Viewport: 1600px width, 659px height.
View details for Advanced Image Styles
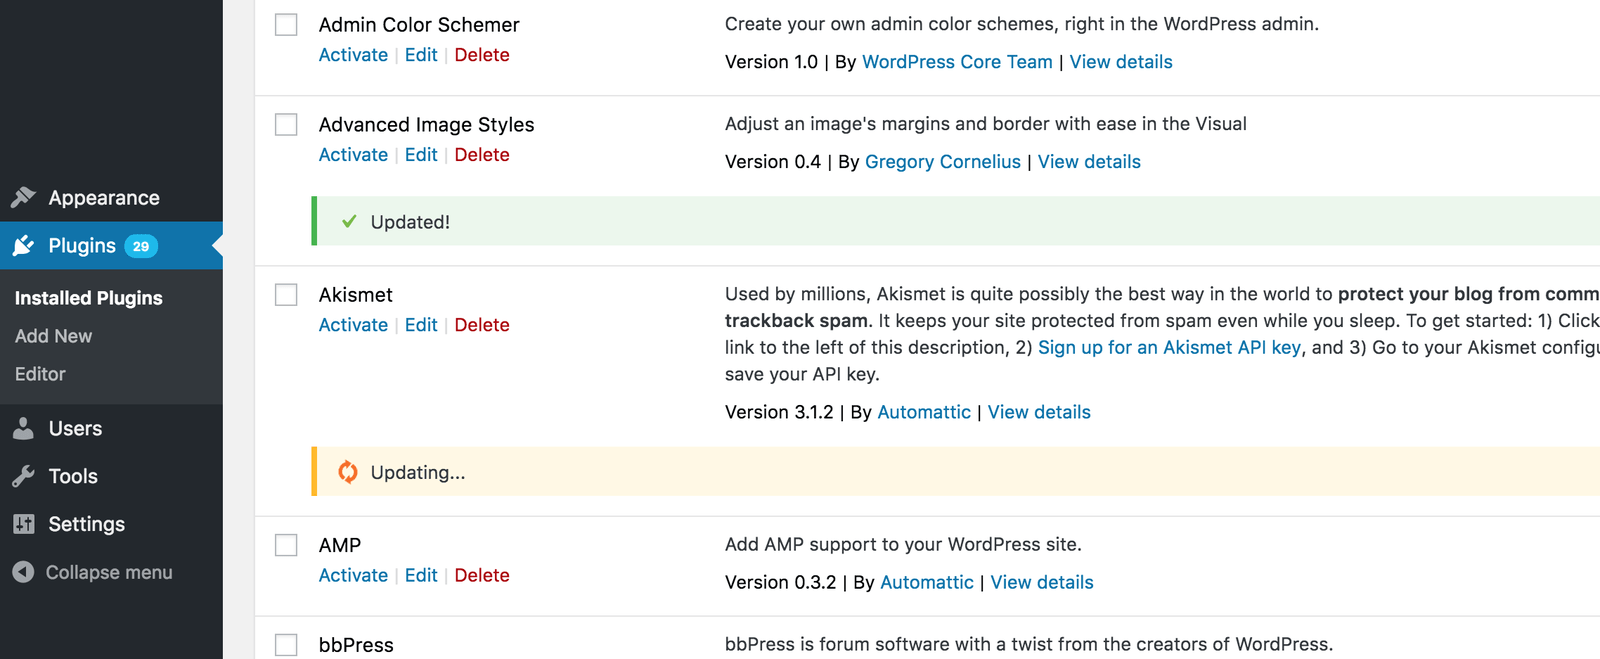click(1089, 162)
